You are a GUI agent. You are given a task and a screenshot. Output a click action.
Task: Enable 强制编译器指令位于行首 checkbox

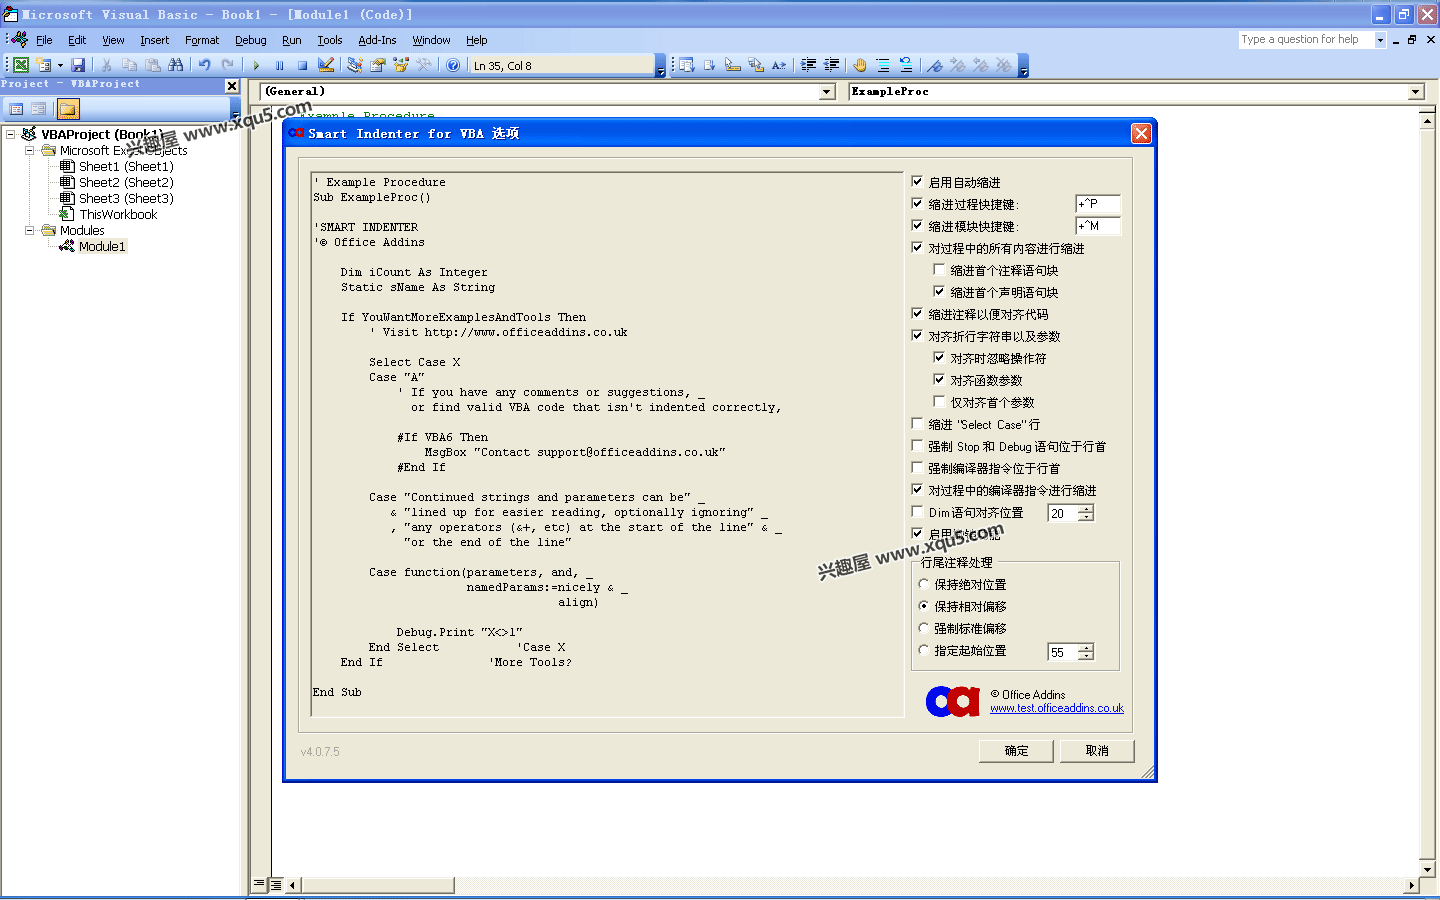(x=917, y=467)
